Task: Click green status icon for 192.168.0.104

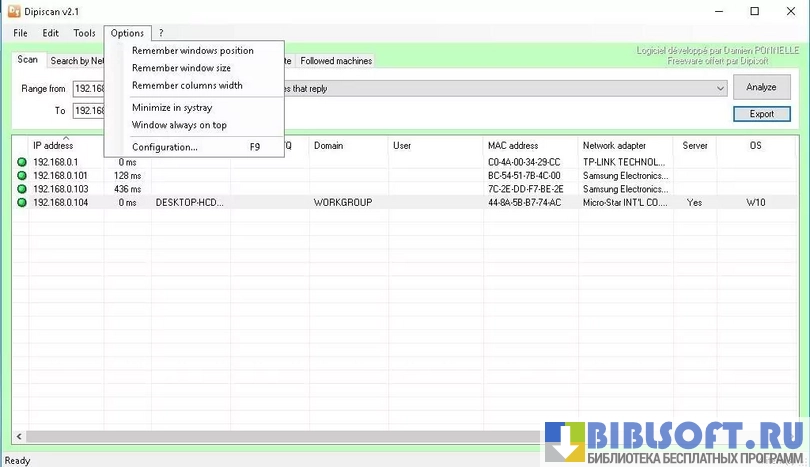Action: coord(21,203)
